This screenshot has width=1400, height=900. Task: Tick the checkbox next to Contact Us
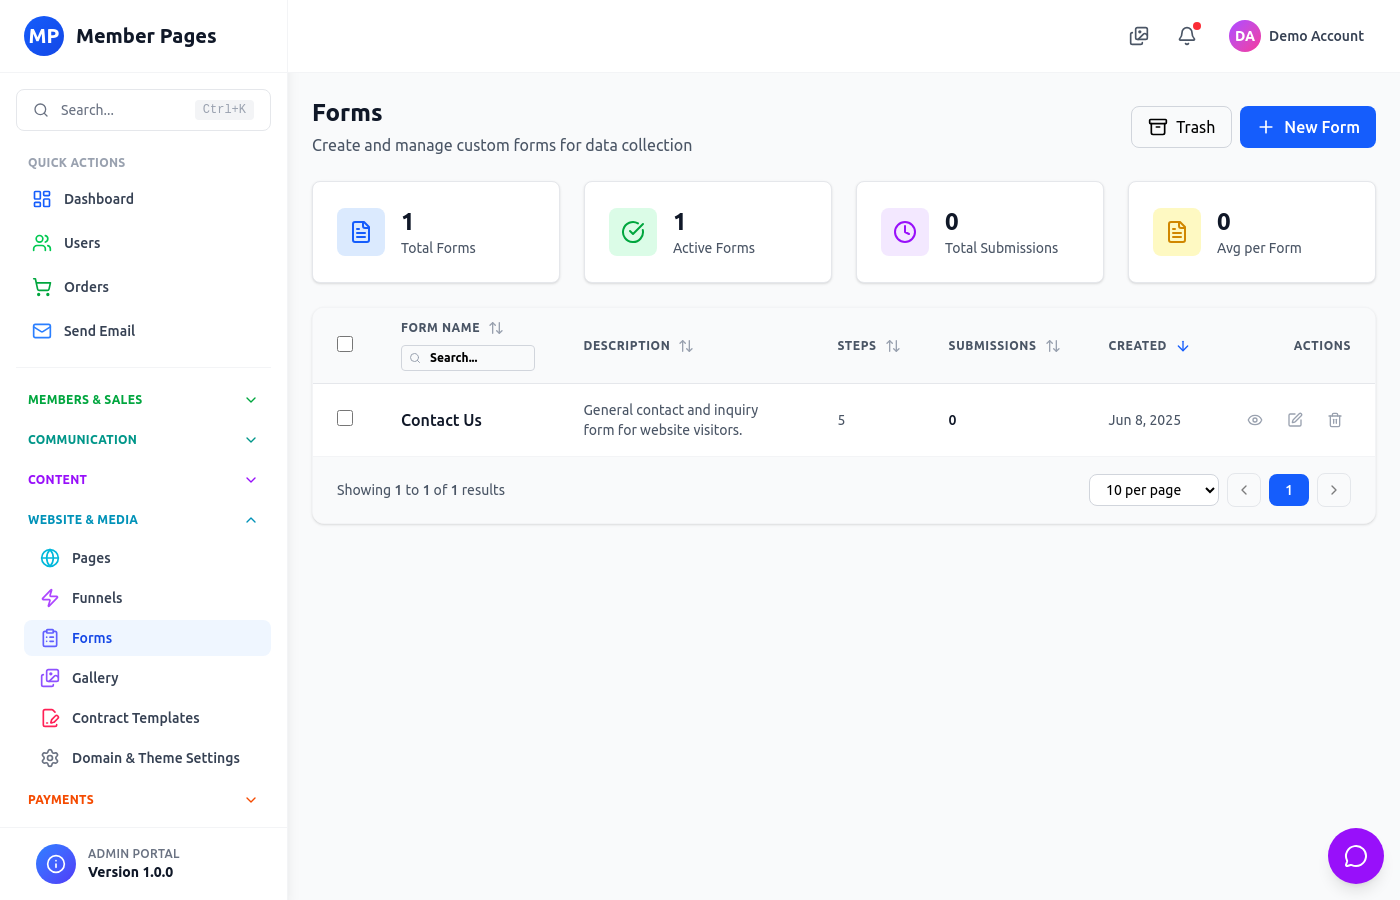345,417
